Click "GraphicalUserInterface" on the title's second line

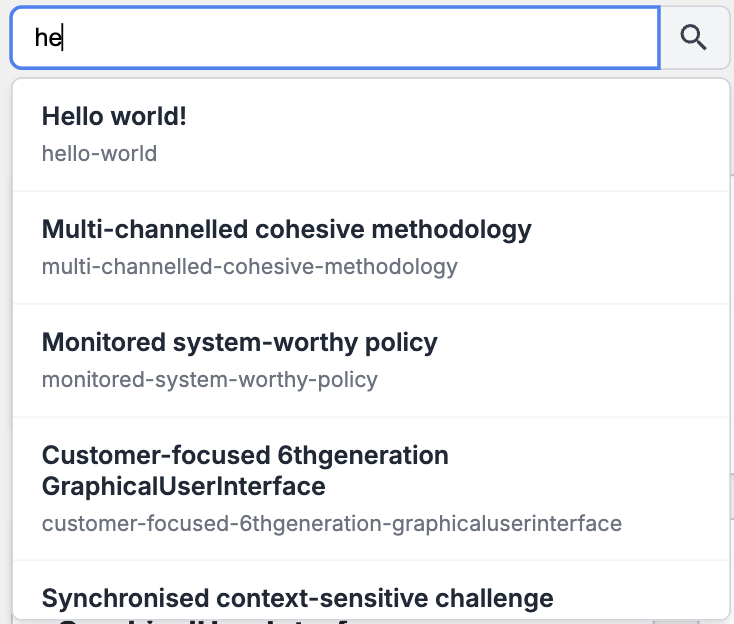(x=183, y=487)
